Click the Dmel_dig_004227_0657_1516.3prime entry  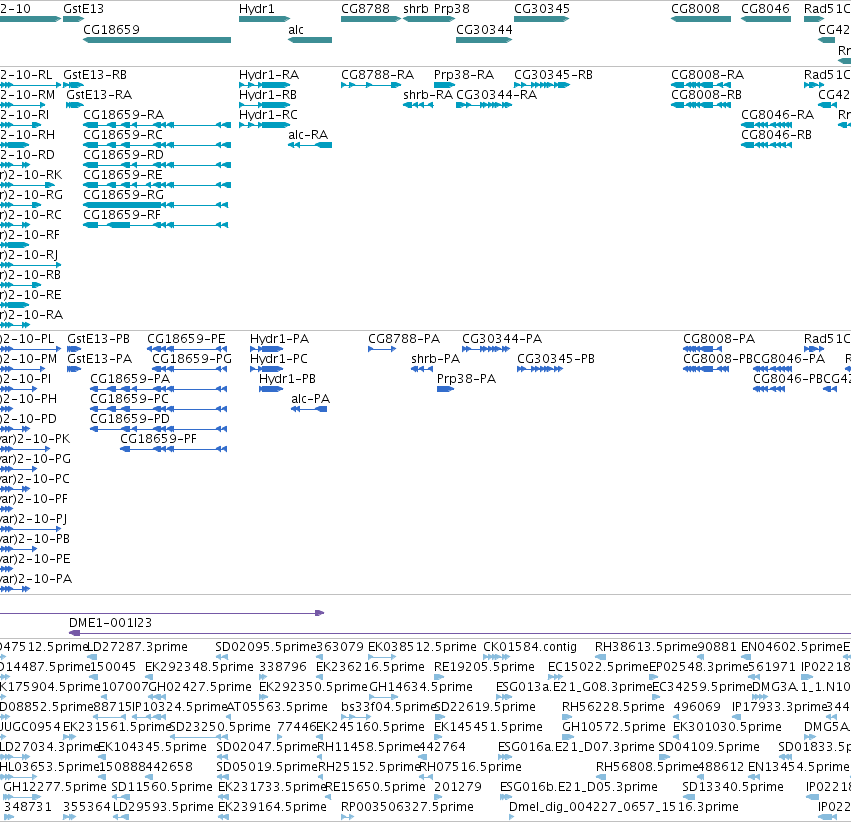pos(511,817)
